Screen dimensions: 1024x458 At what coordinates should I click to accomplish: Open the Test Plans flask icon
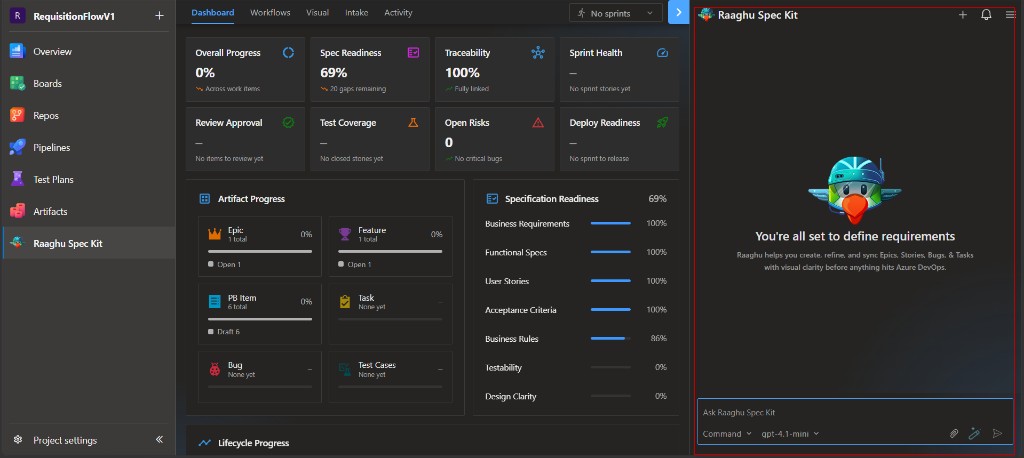[17, 180]
